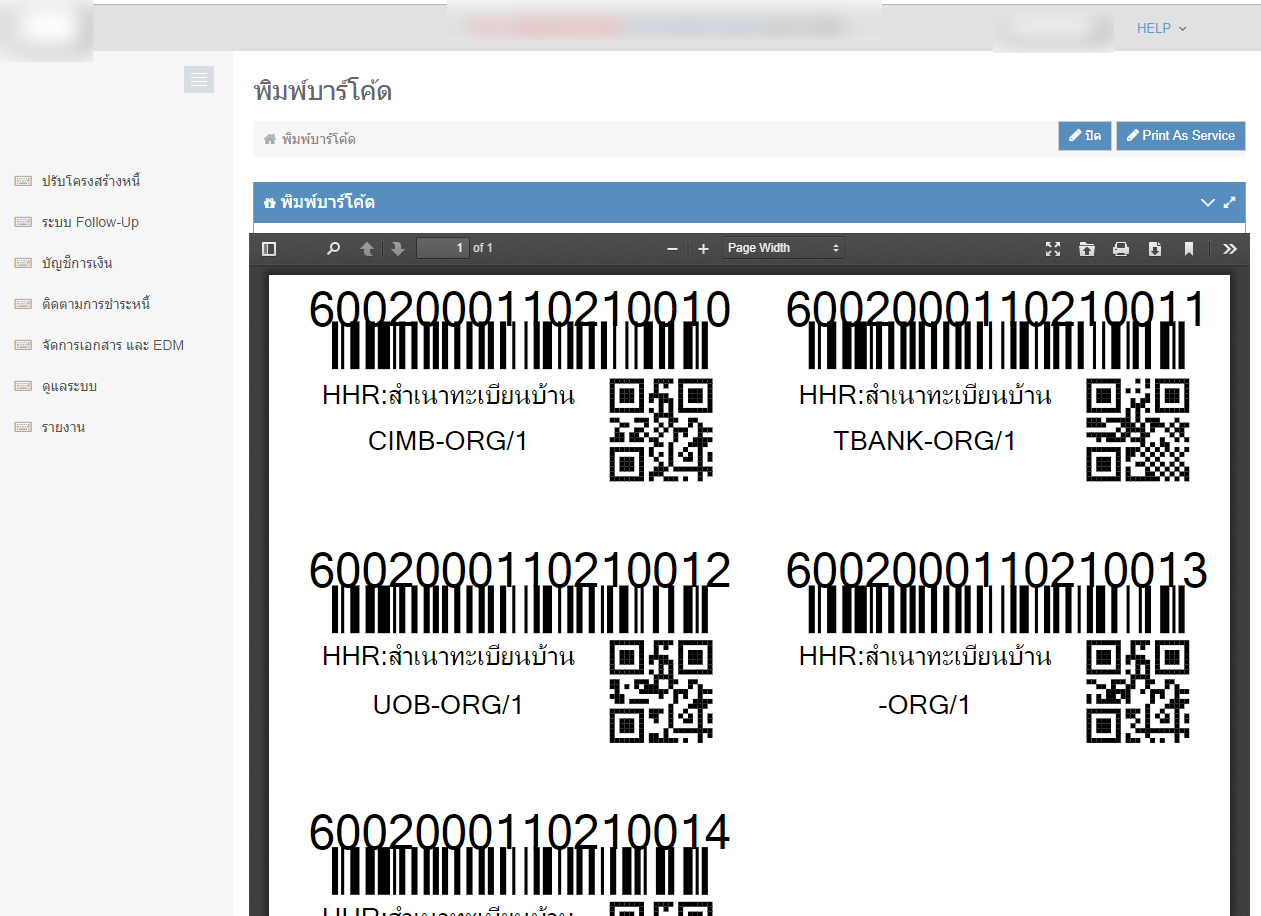Image resolution: width=1261 pixels, height=916 pixels.
Task: Click keyboard icon beside บัญชีการเงิน
Action: 23,263
